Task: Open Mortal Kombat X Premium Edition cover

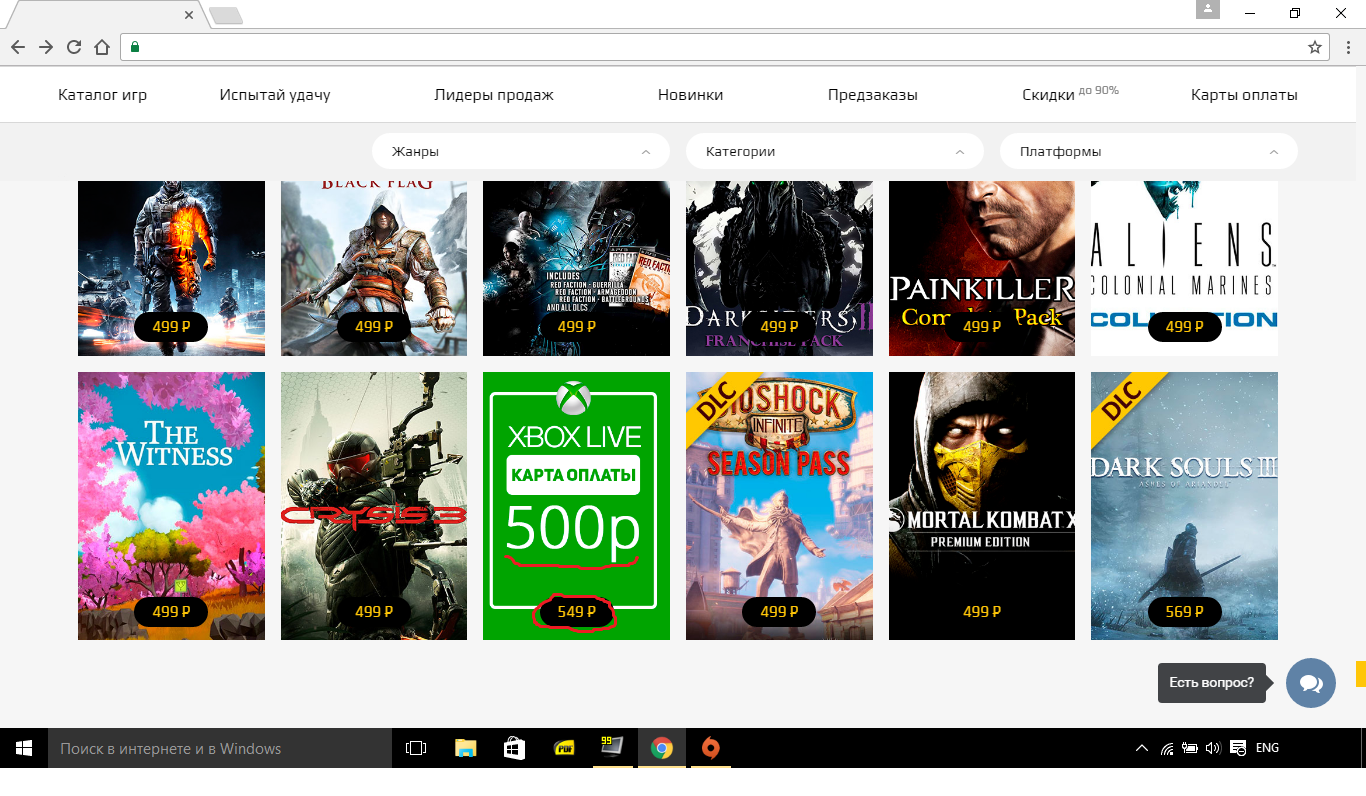Action: point(982,506)
